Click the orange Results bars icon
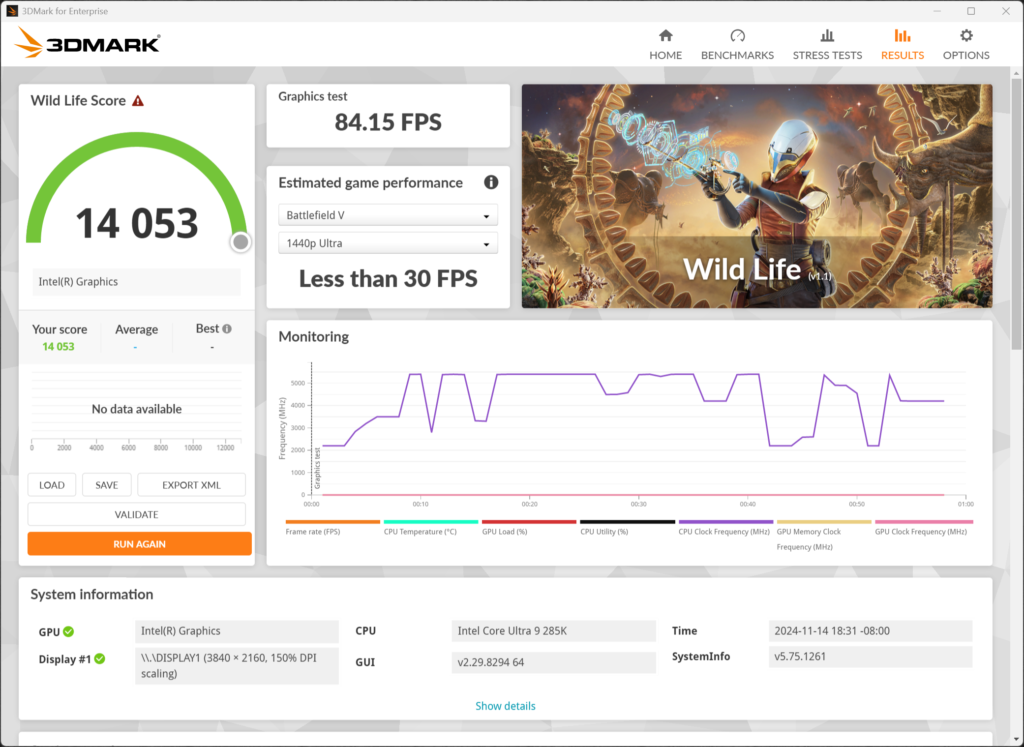The width and height of the screenshot is (1024, 747). pyautogui.click(x=901, y=44)
